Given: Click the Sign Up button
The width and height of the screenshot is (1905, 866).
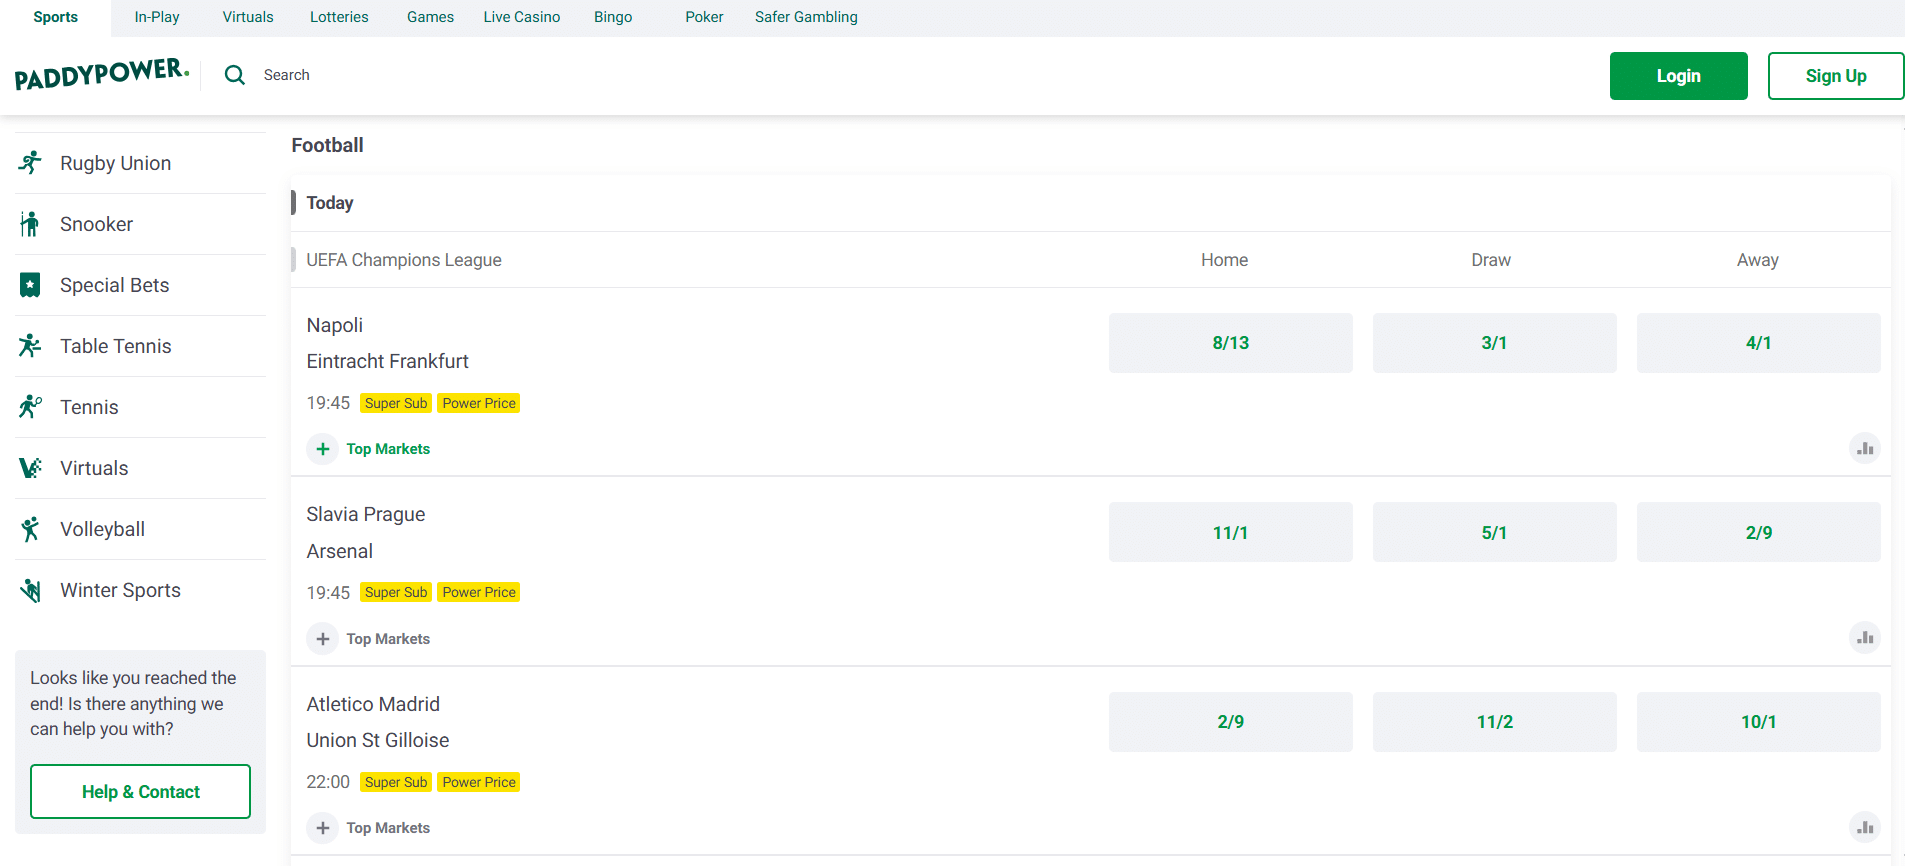Looking at the screenshot, I should tap(1836, 76).
